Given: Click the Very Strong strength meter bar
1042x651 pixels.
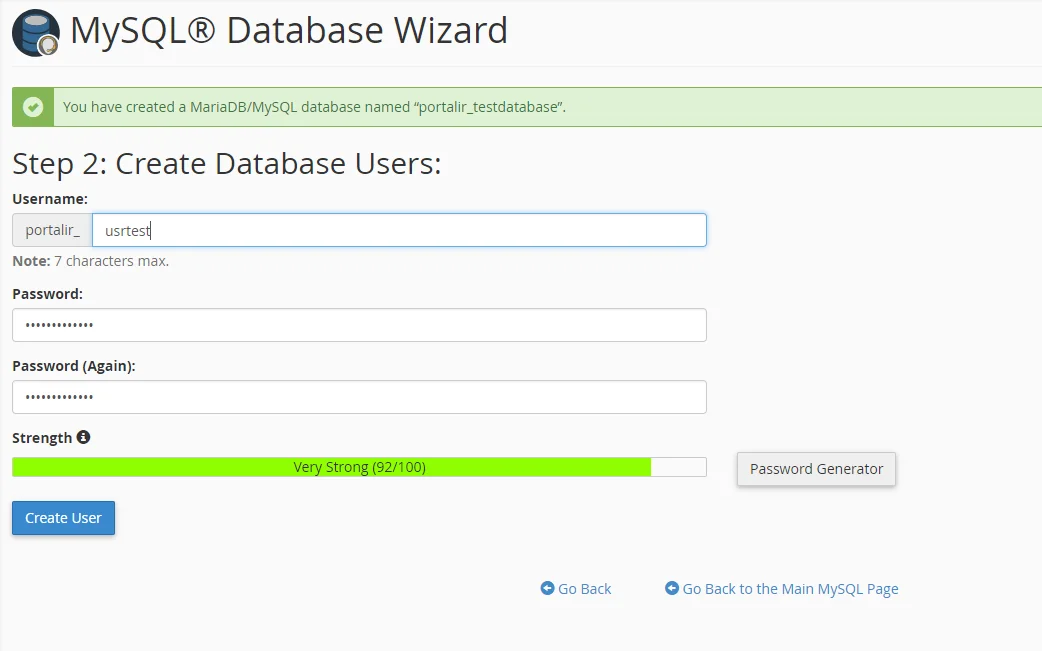Looking at the screenshot, I should [359, 467].
